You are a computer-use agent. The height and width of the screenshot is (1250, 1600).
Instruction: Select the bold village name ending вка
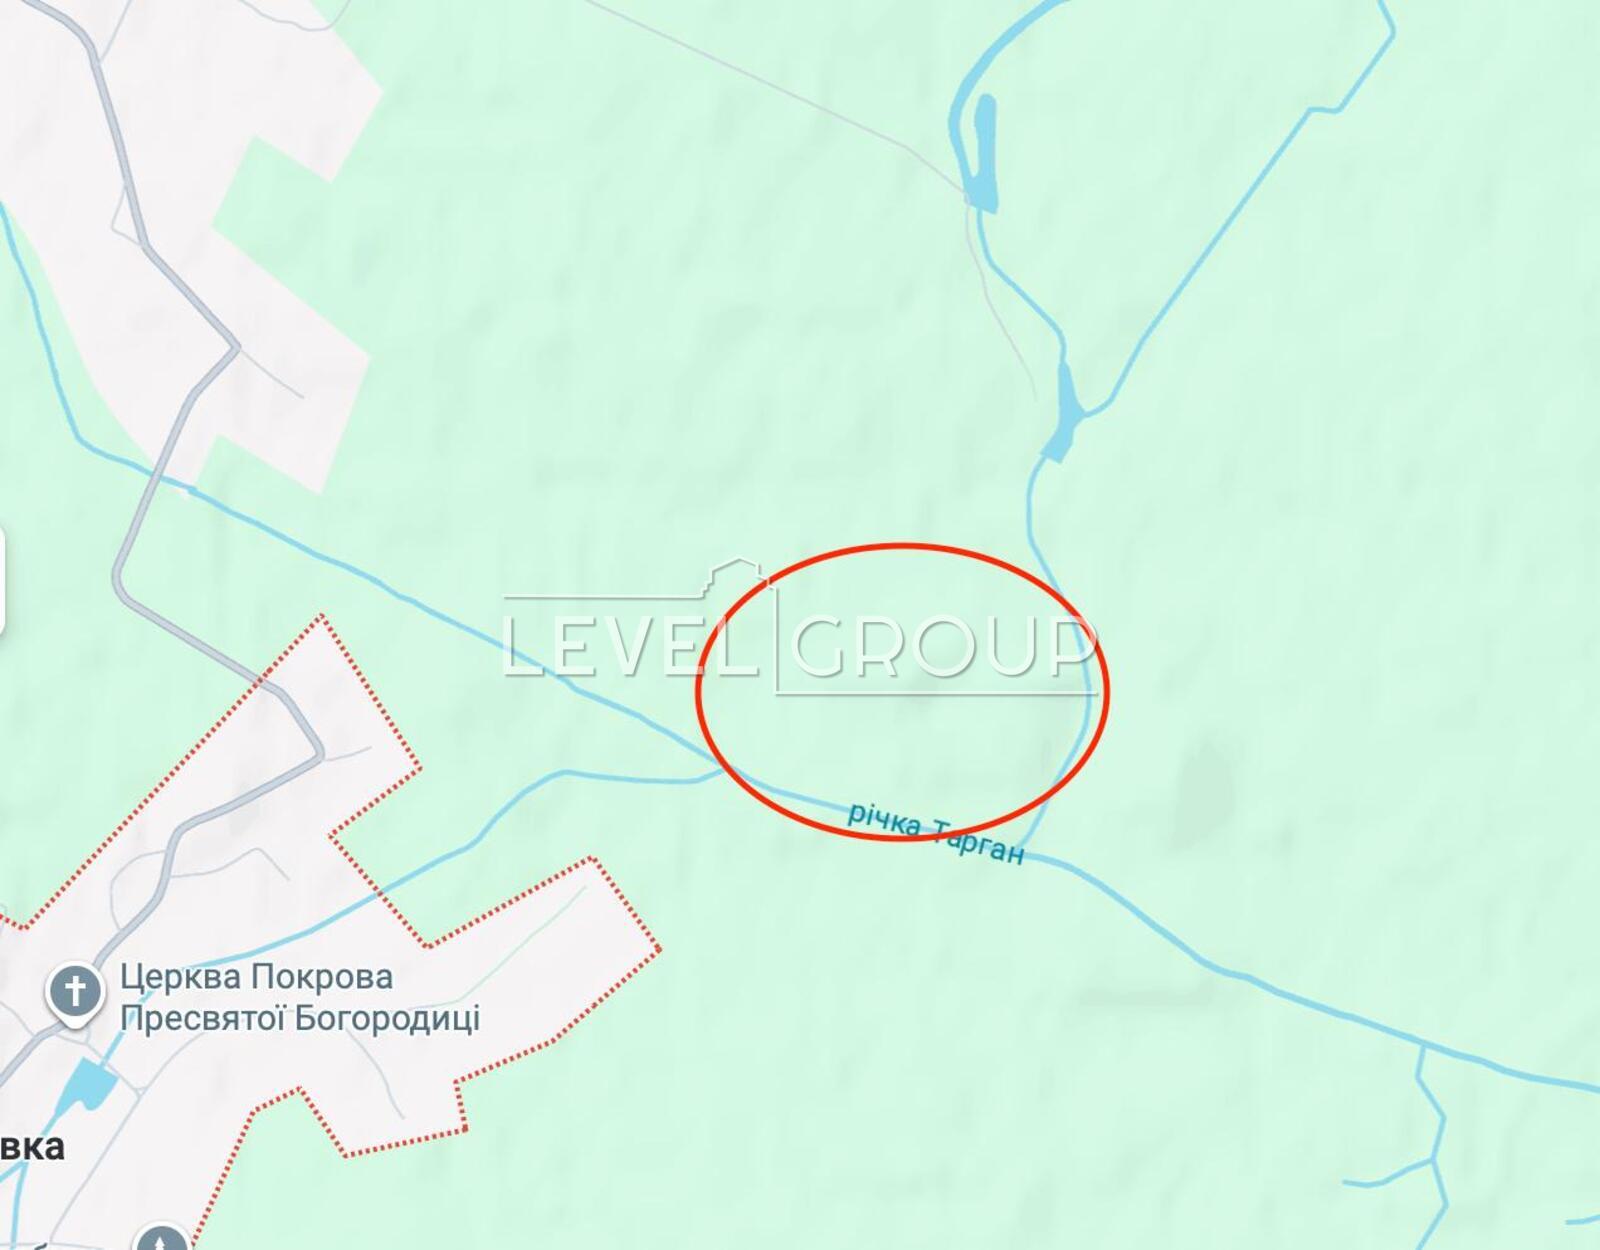tap(32, 1147)
